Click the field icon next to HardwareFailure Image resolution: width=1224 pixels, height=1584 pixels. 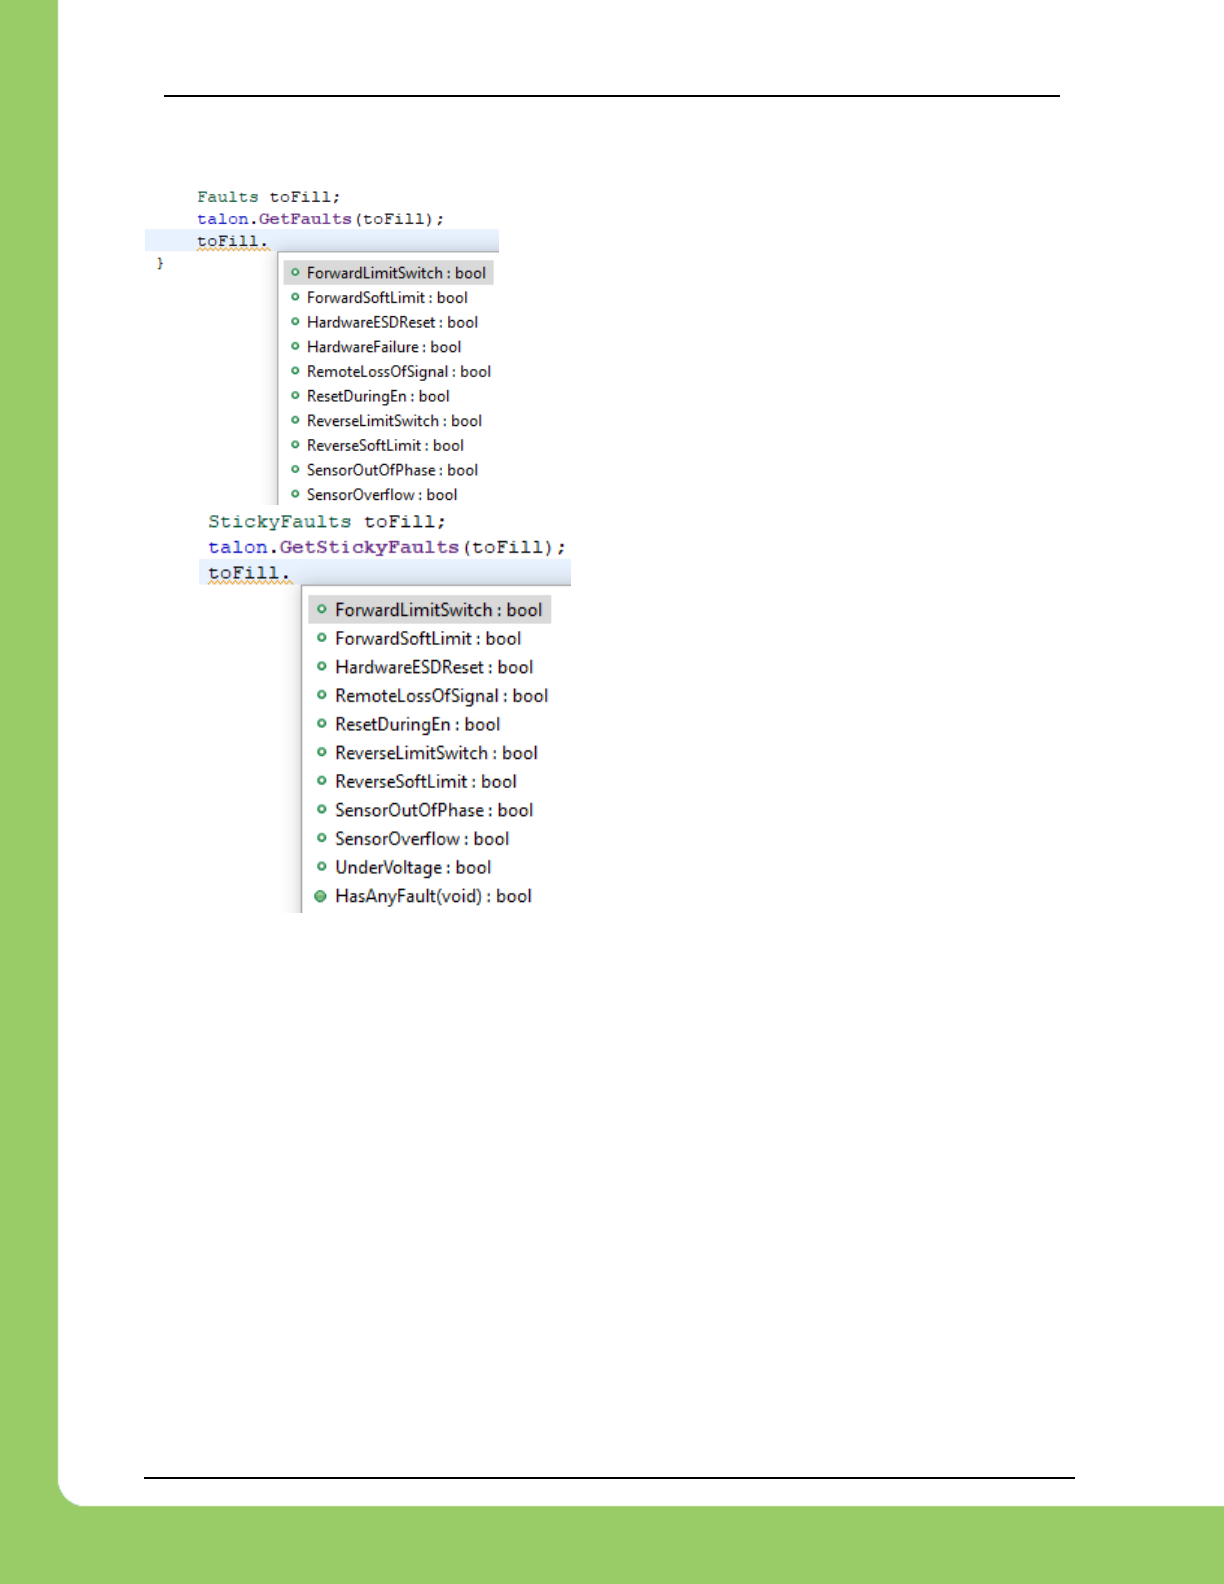pyautogui.click(x=295, y=346)
